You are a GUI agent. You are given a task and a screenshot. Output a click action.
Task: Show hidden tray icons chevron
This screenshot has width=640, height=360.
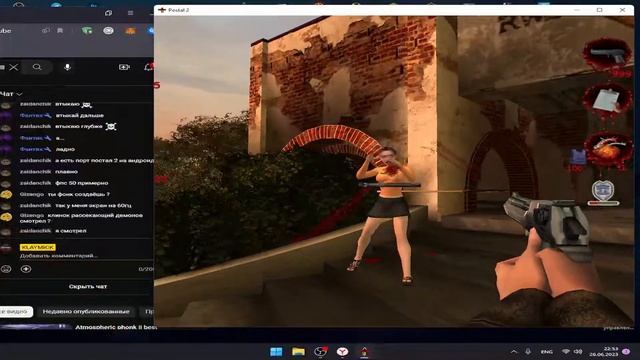514,351
